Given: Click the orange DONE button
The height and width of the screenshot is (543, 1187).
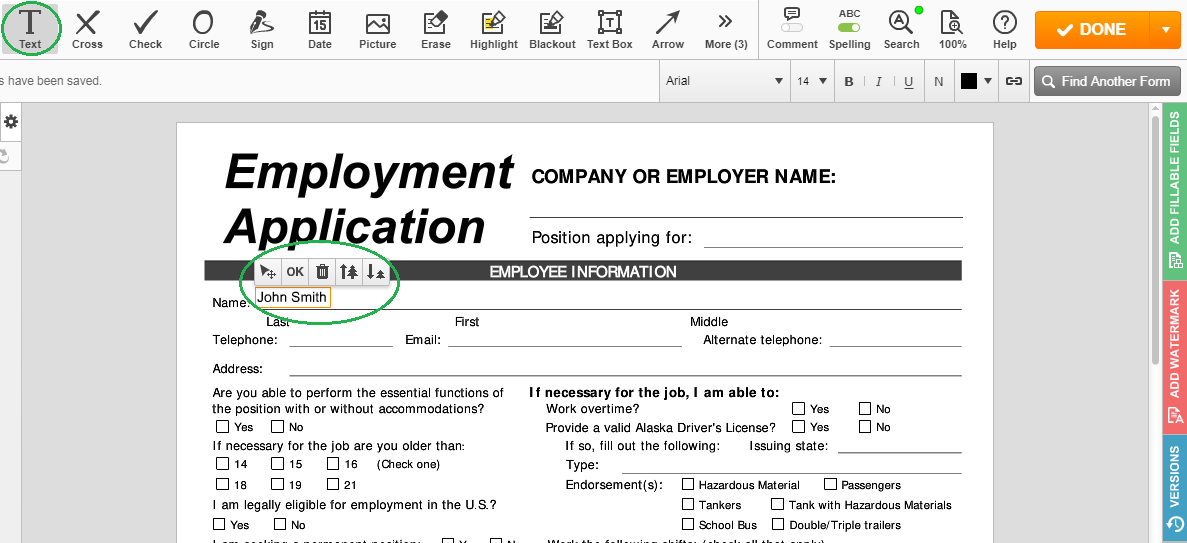Looking at the screenshot, I should pyautogui.click(x=1092, y=30).
